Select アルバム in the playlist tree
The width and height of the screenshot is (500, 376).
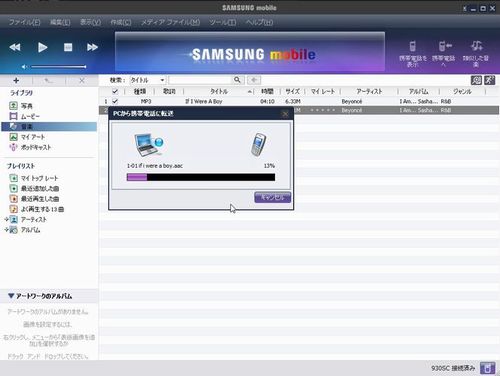(x=30, y=230)
